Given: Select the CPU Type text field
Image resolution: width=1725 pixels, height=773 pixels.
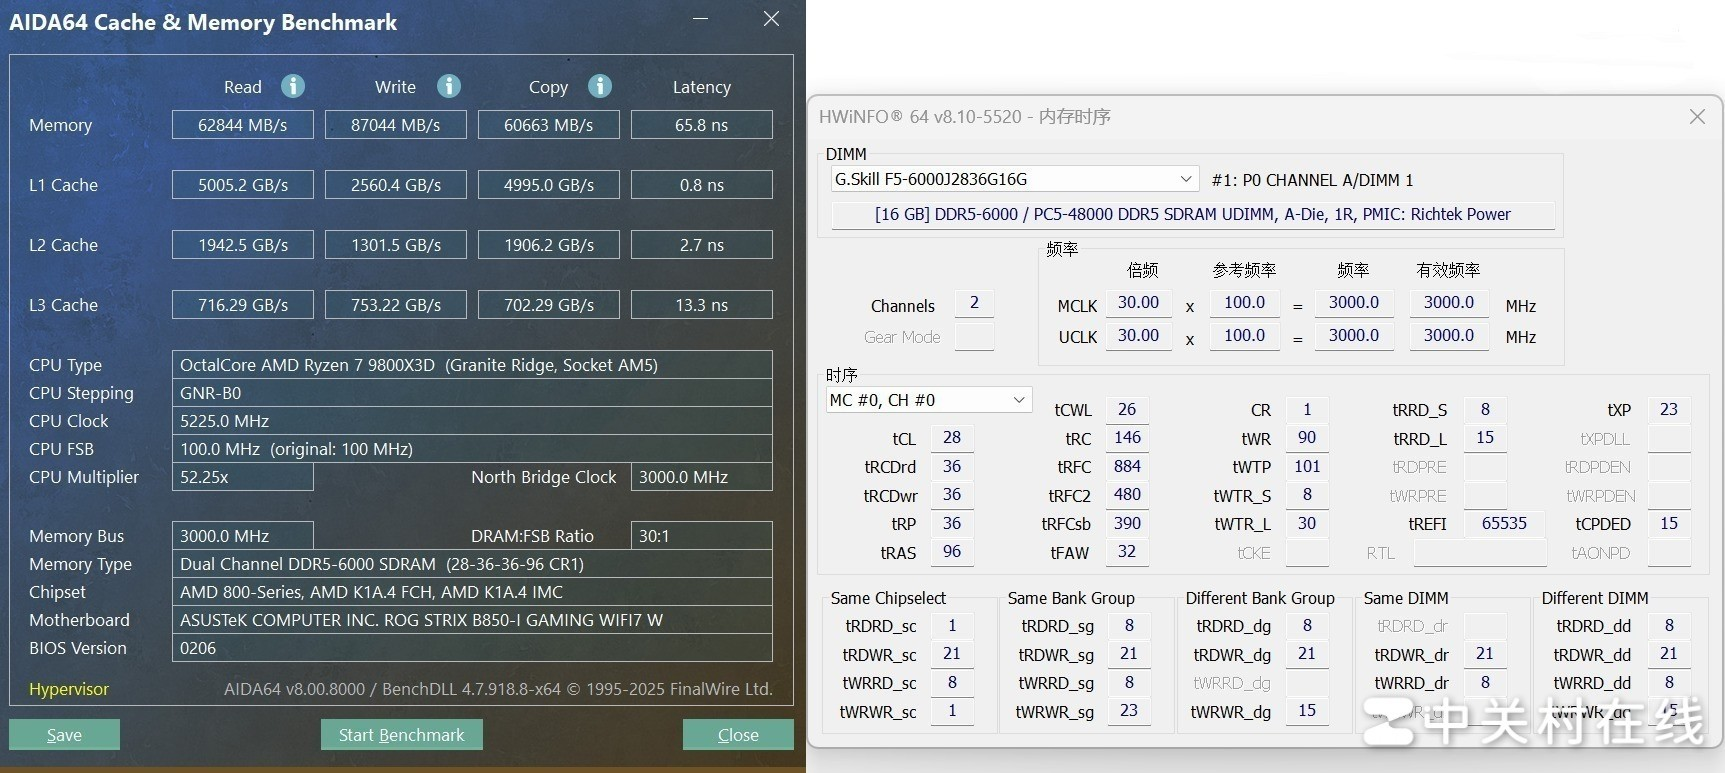Looking at the screenshot, I should pyautogui.click(x=472, y=365).
